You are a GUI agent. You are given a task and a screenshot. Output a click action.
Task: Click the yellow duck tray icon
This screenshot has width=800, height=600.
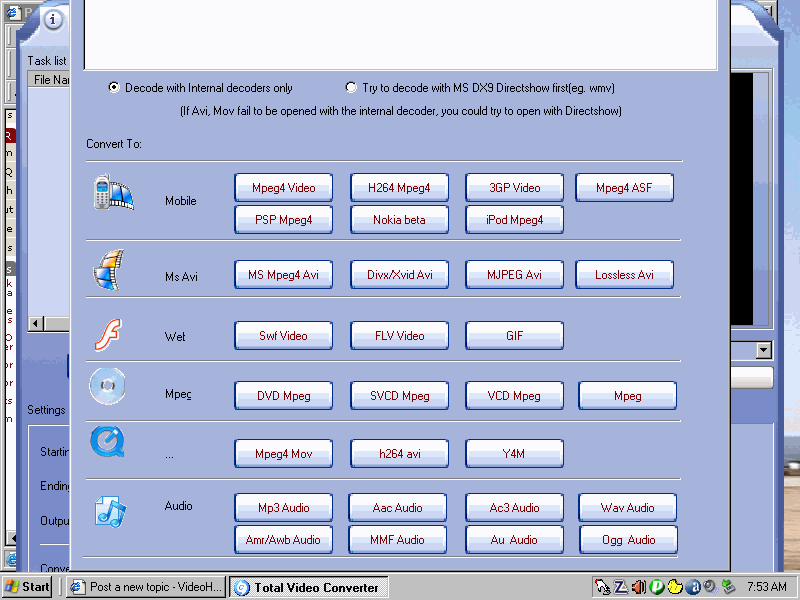click(x=675, y=587)
